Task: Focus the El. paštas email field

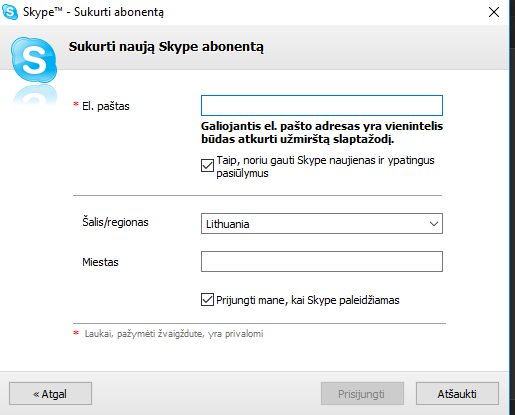Action: pos(322,106)
